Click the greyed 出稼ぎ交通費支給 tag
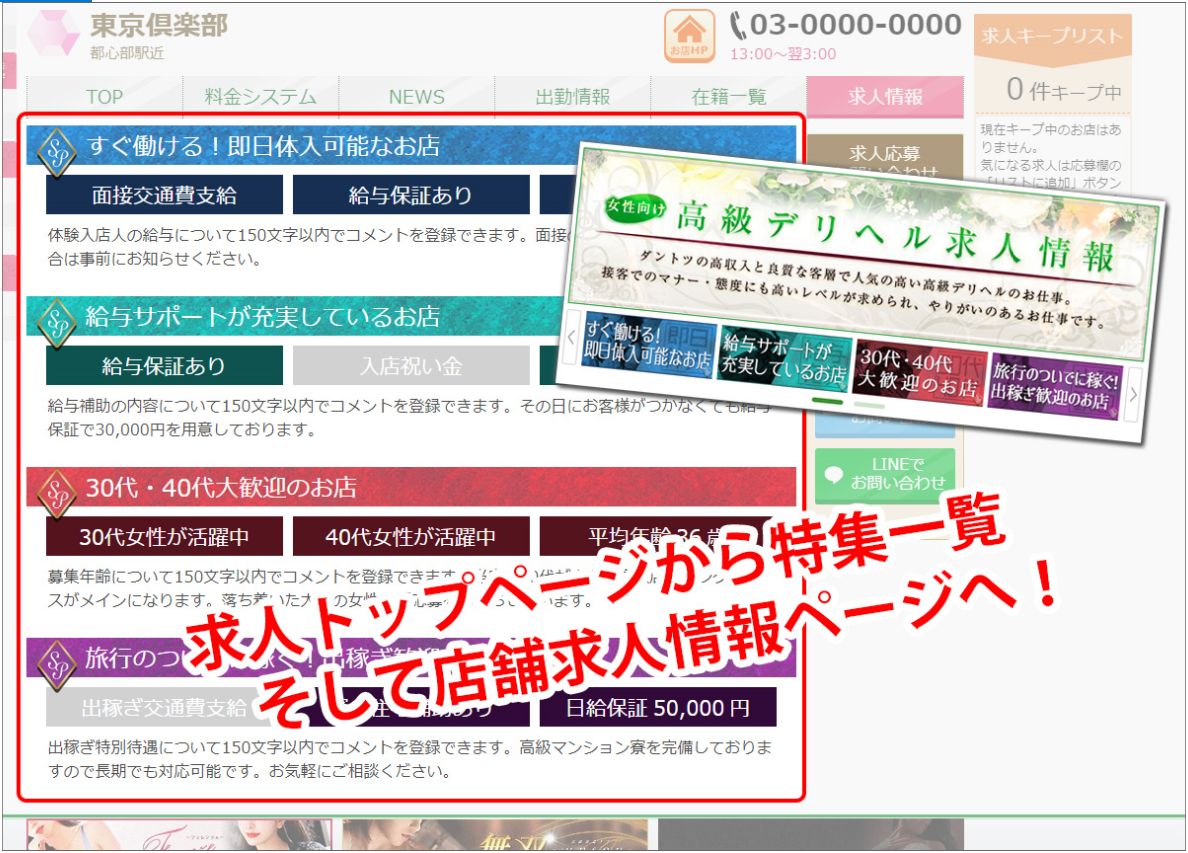Screen dimensions: 1188x853 [x=164, y=708]
